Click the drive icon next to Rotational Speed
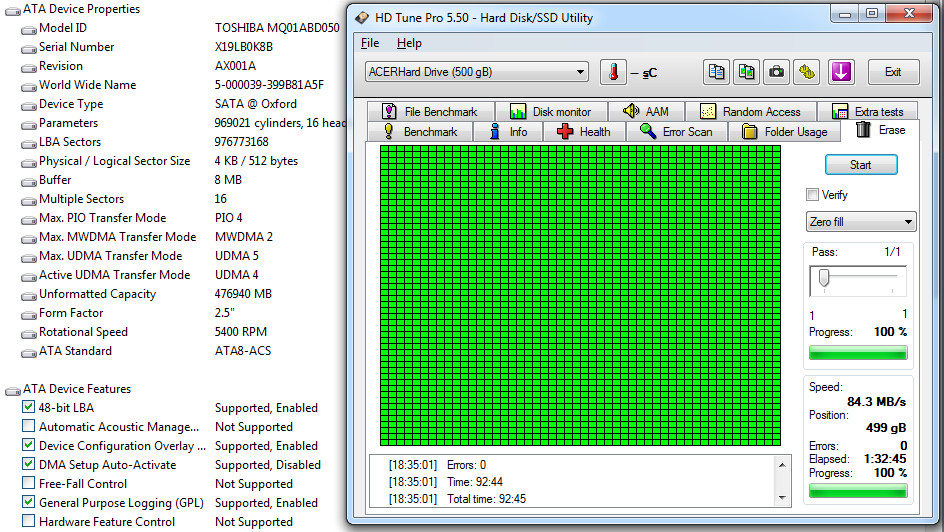 (28, 334)
